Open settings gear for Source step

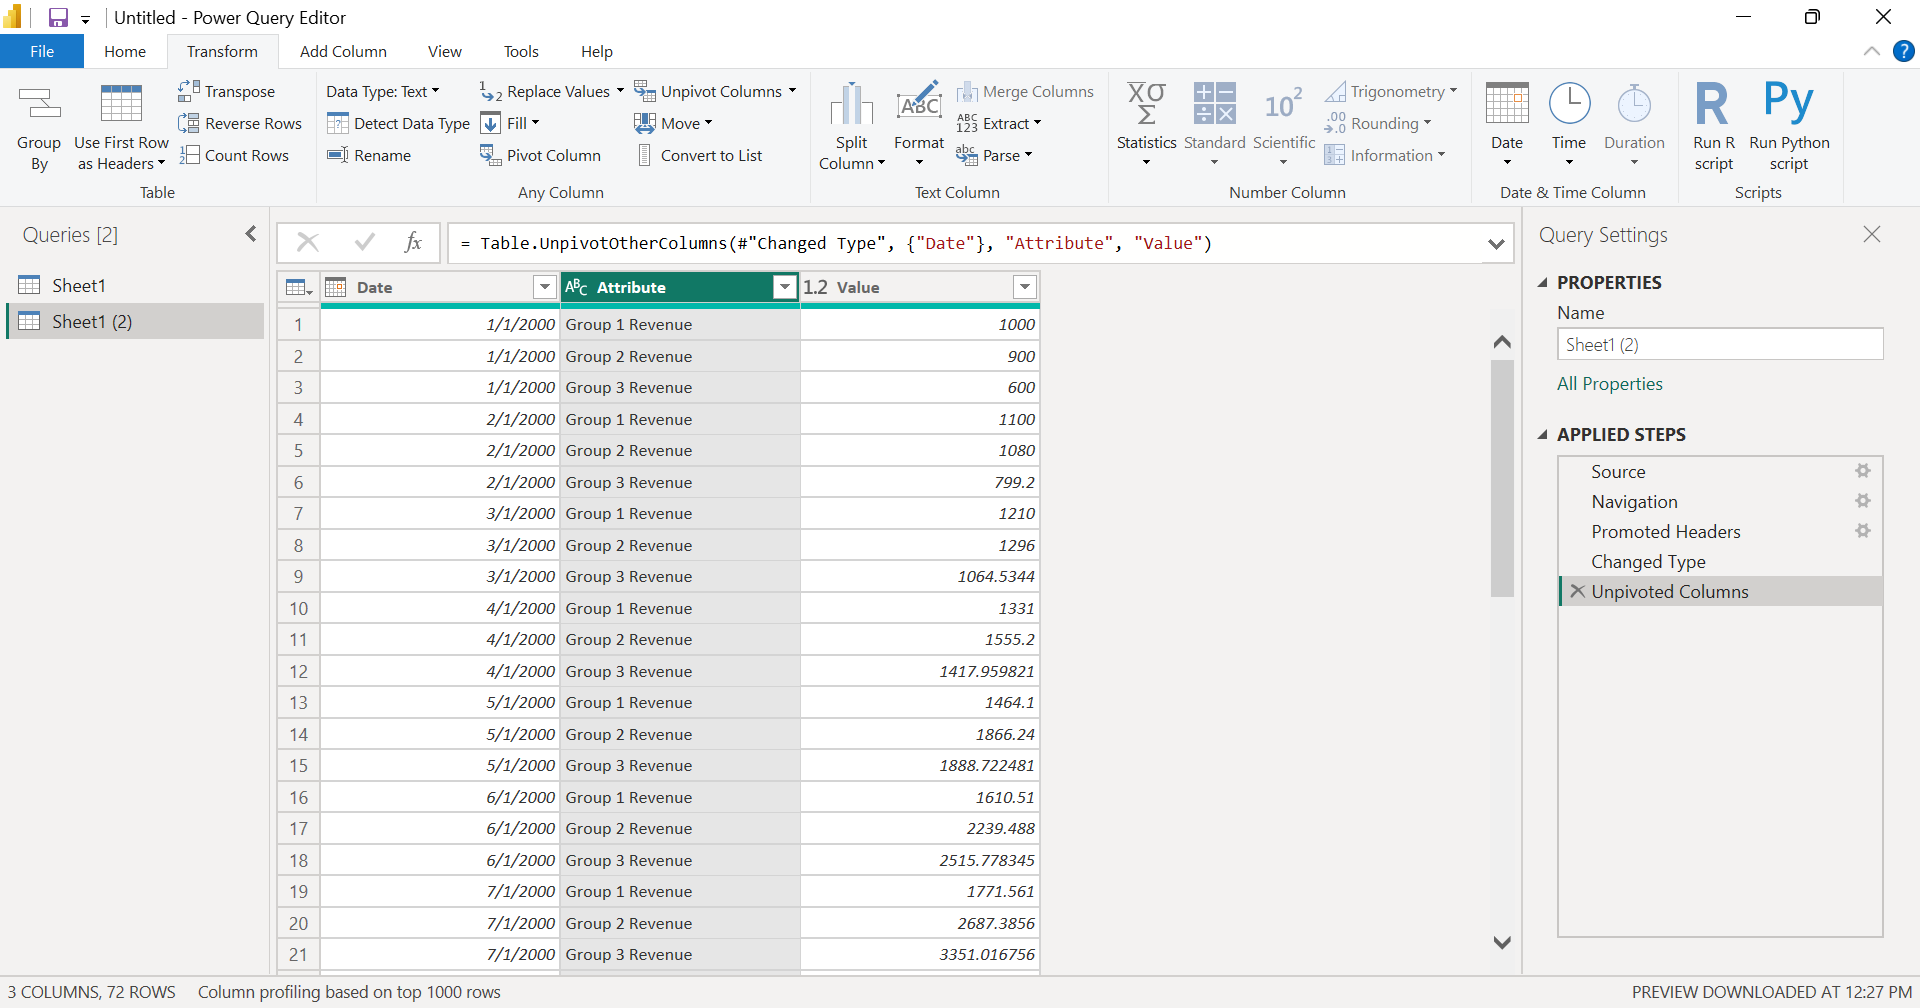coord(1863,471)
